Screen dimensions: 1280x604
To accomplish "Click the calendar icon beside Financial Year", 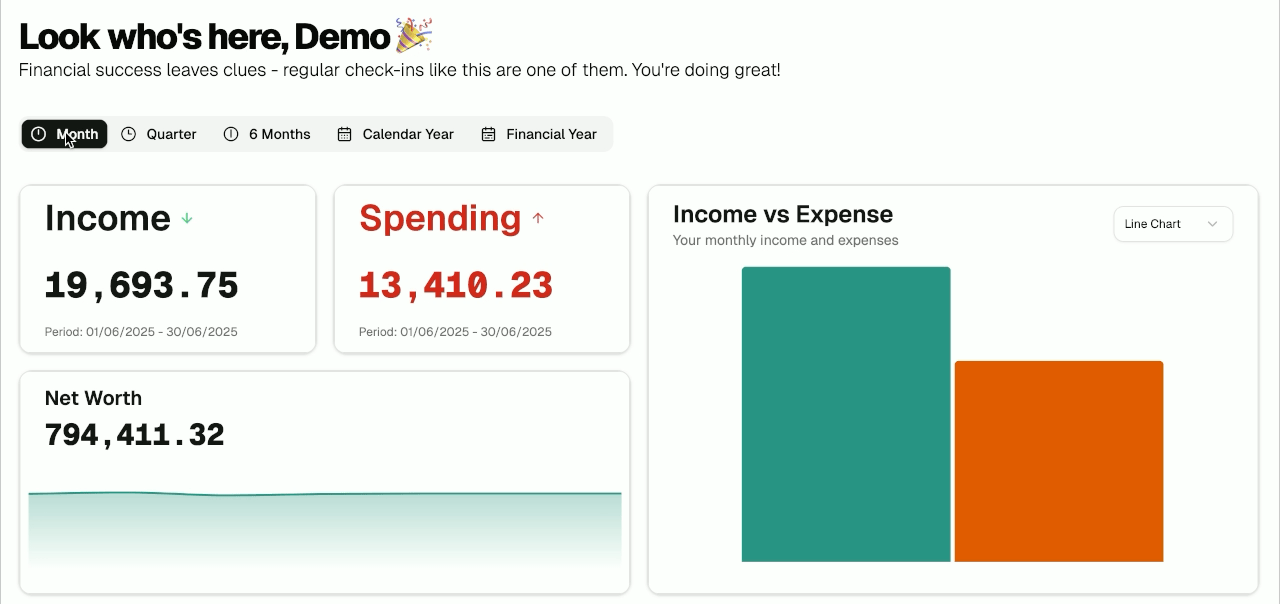I will pyautogui.click(x=488, y=134).
